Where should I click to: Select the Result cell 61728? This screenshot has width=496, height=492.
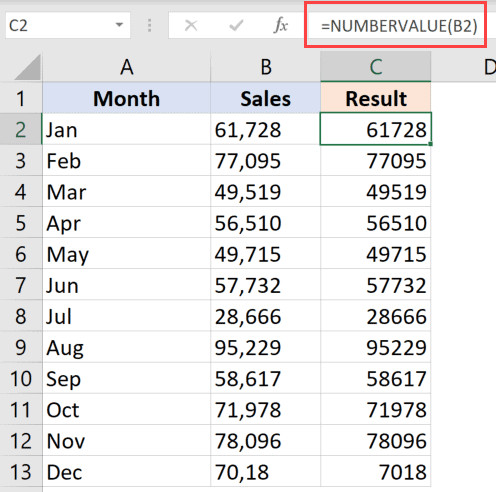[x=376, y=130]
